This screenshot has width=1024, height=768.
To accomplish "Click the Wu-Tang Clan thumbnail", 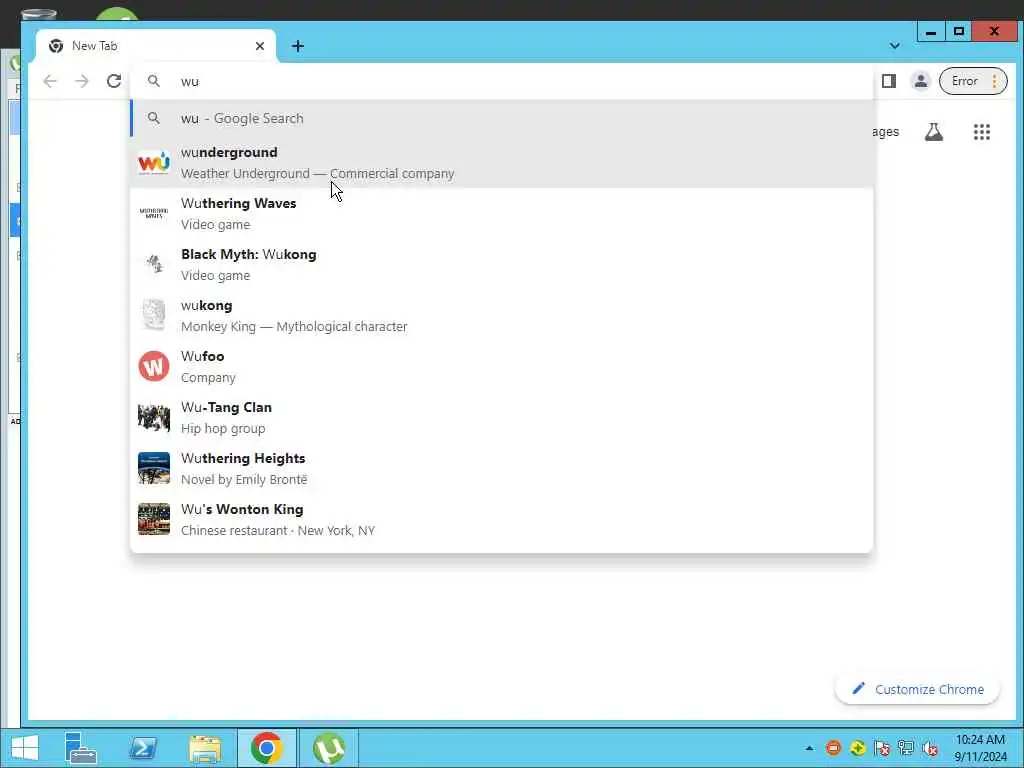I will (x=154, y=417).
